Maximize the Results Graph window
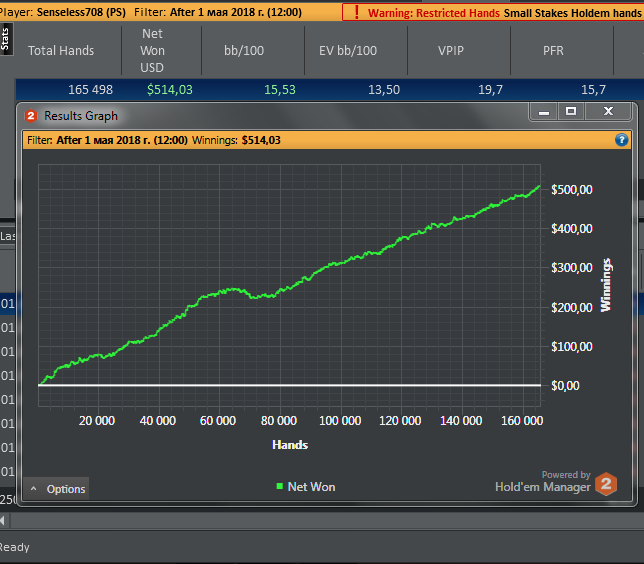This screenshot has width=644, height=564. 570,112
